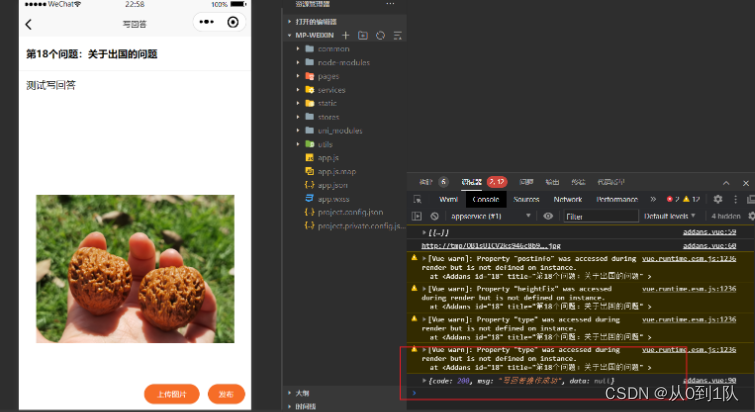Close the debugger panel with X
This screenshot has height=412, width=755.
click(x=746, y=183)
